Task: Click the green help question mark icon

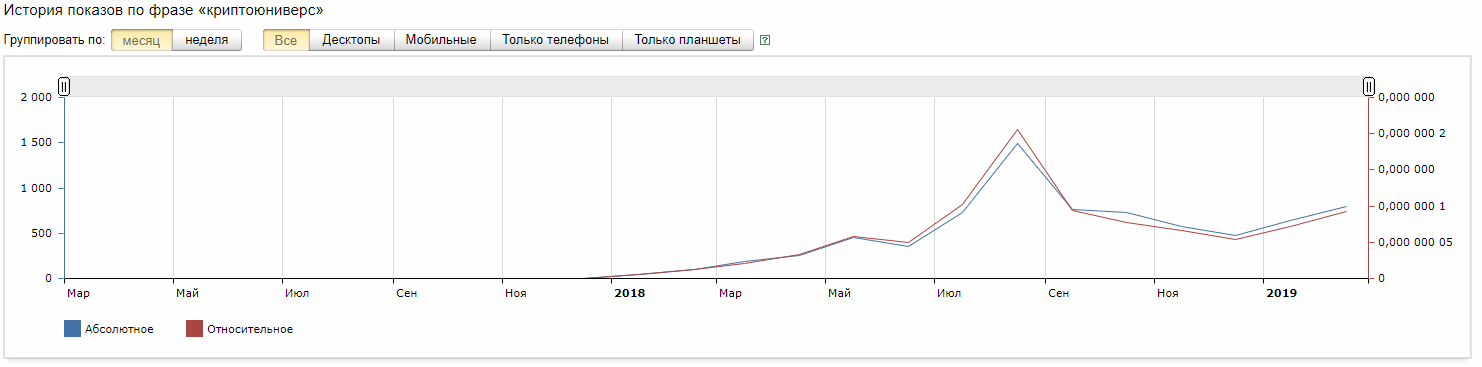Action: (x=765, y=41)
